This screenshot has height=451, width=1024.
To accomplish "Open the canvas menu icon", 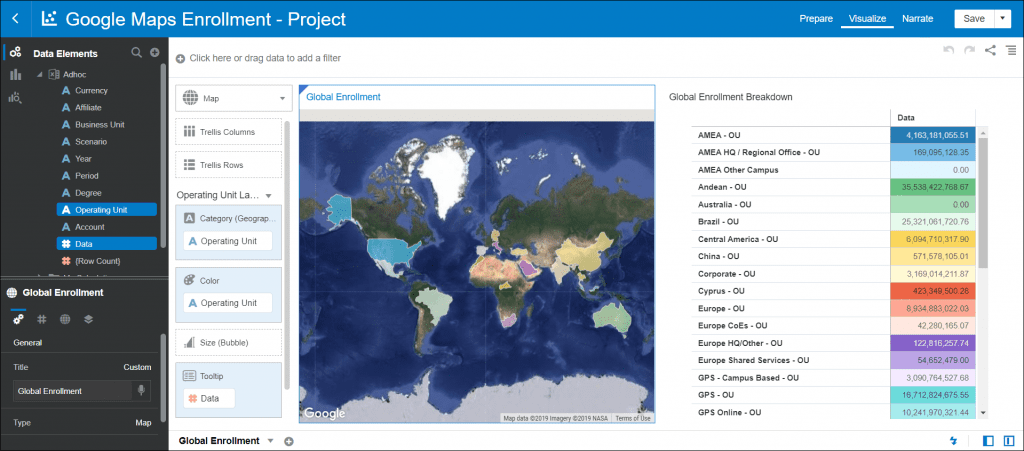I will coord(1011,50).
